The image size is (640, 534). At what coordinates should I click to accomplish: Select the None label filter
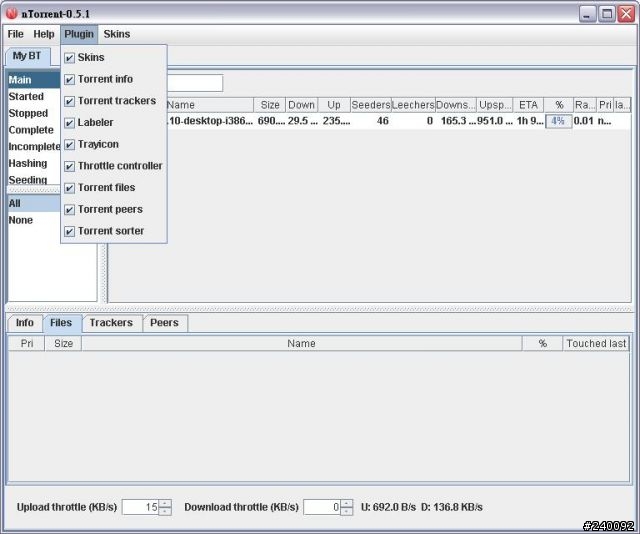coord(34,220)
